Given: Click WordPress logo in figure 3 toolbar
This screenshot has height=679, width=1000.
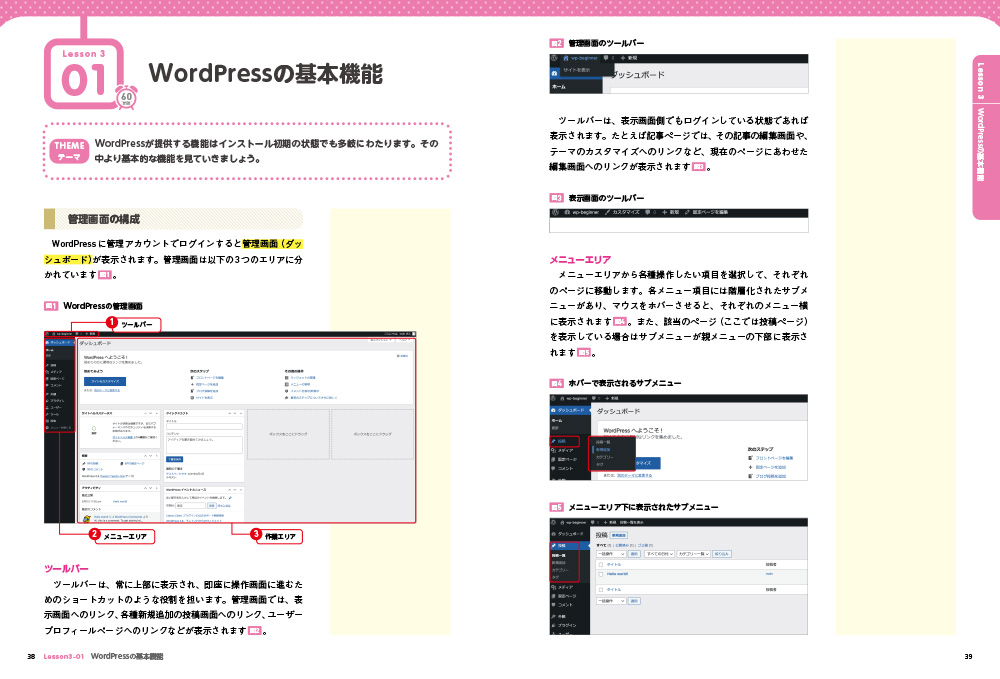Looking at the screenshot, I should (555, 212).
